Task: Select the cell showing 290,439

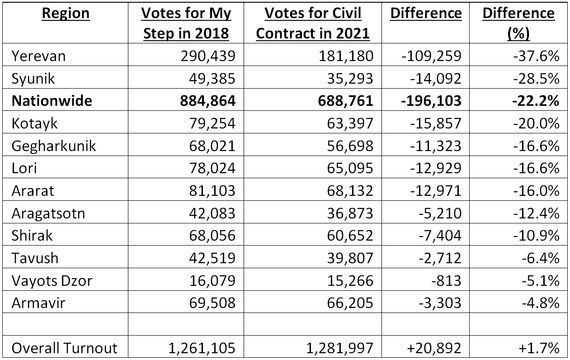Action: (208, 56)
